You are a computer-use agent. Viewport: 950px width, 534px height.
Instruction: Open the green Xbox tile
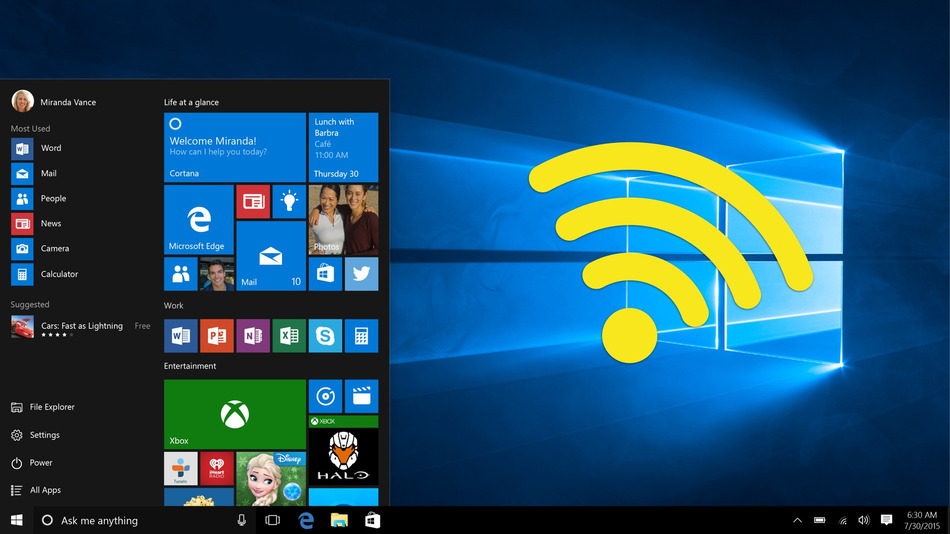tap(234, 415)
